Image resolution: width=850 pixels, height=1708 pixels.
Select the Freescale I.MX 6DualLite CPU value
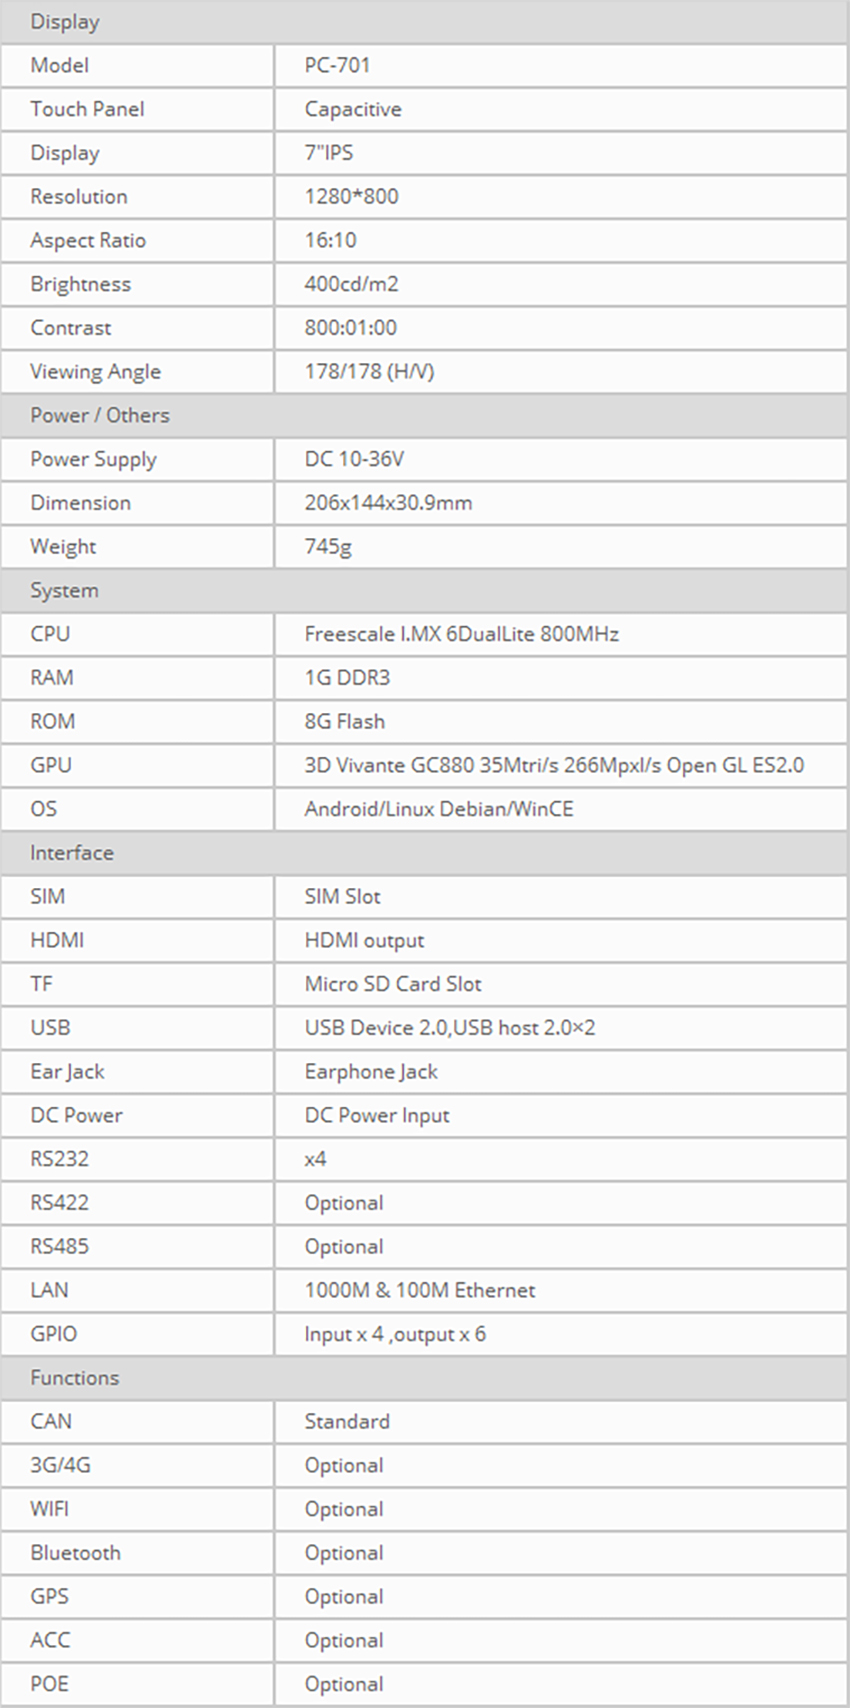tap(461, 634)
